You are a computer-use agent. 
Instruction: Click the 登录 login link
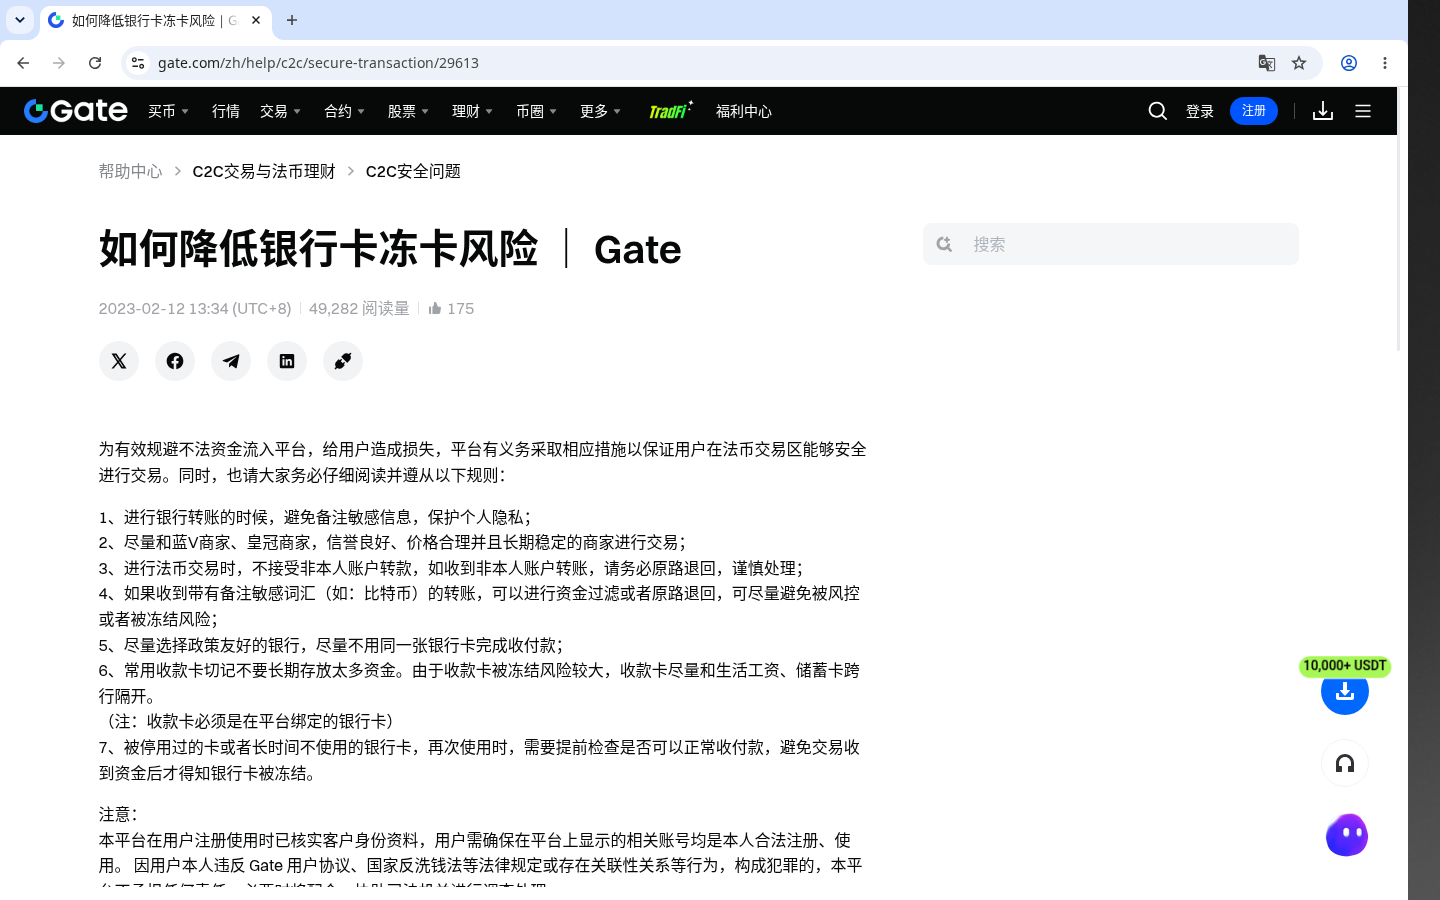pos(1200,111)
